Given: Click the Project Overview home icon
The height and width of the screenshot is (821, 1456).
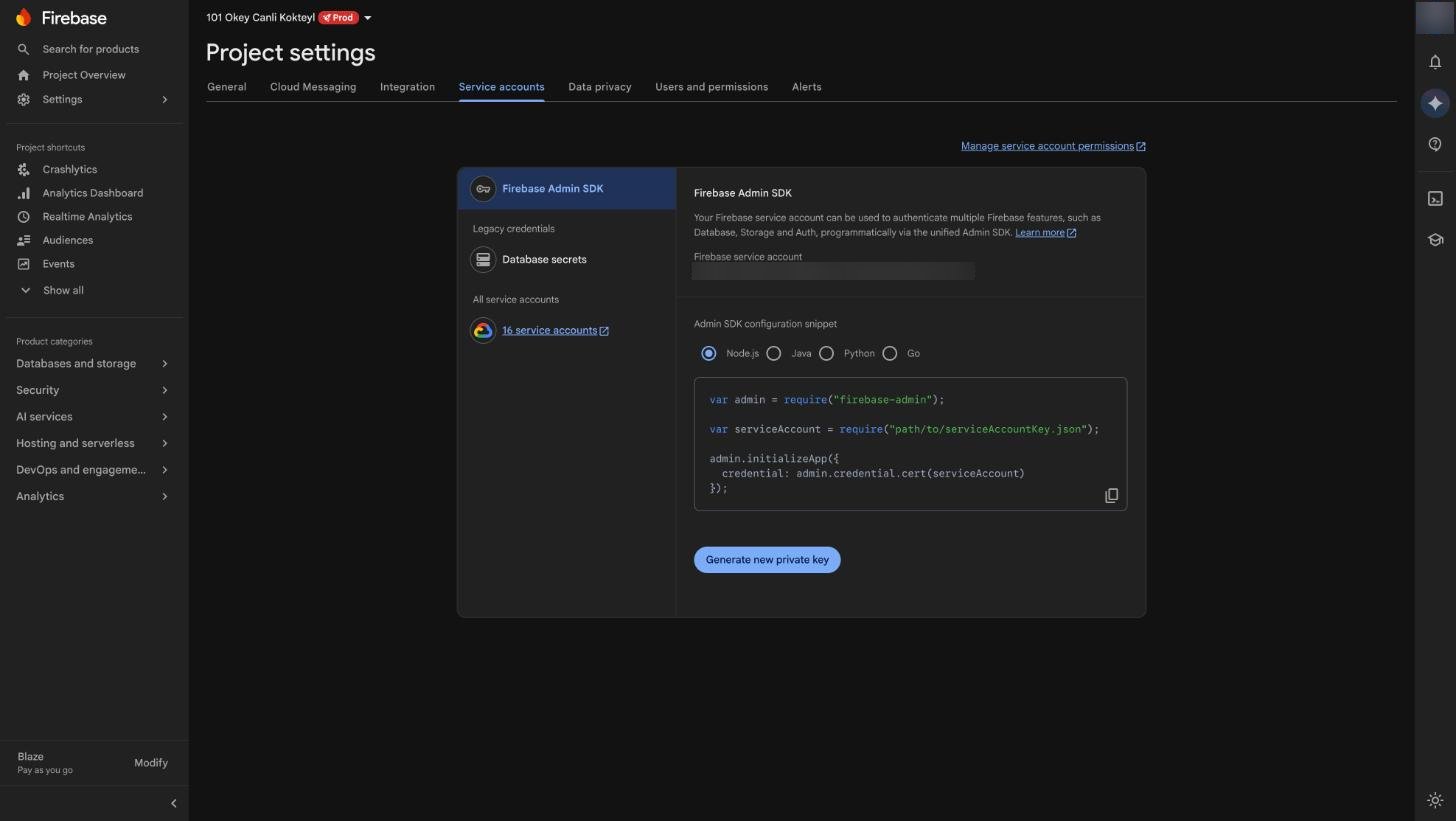Looking at the screenshot, I should coord(23,75).
